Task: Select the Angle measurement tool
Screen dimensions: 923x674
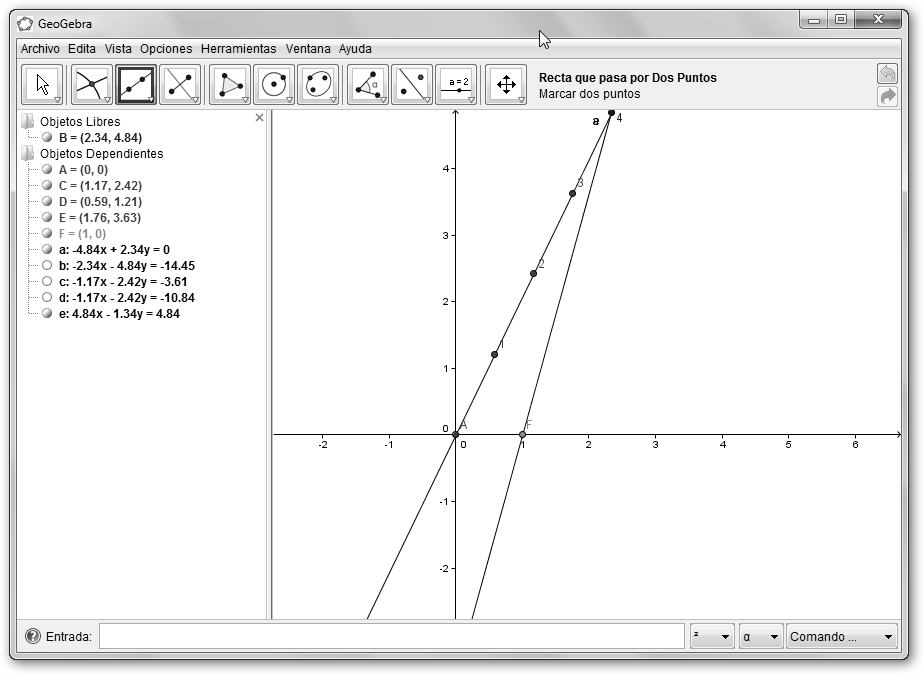Action: tap(367, 85)
